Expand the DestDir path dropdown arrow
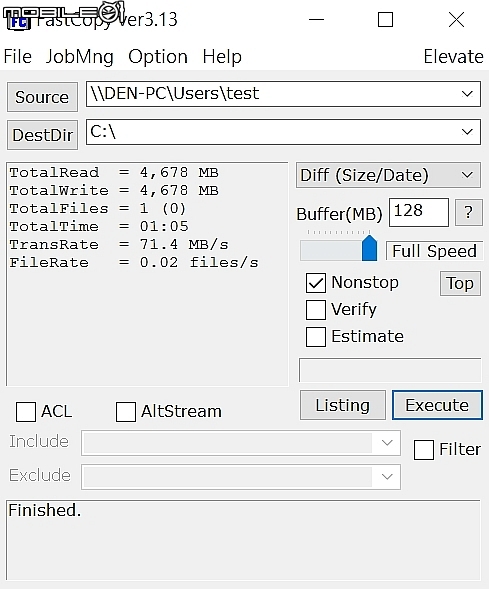Image resolution: width=489 pixels, height=589 pixels. pyautogui.click(x=467, y=132)
